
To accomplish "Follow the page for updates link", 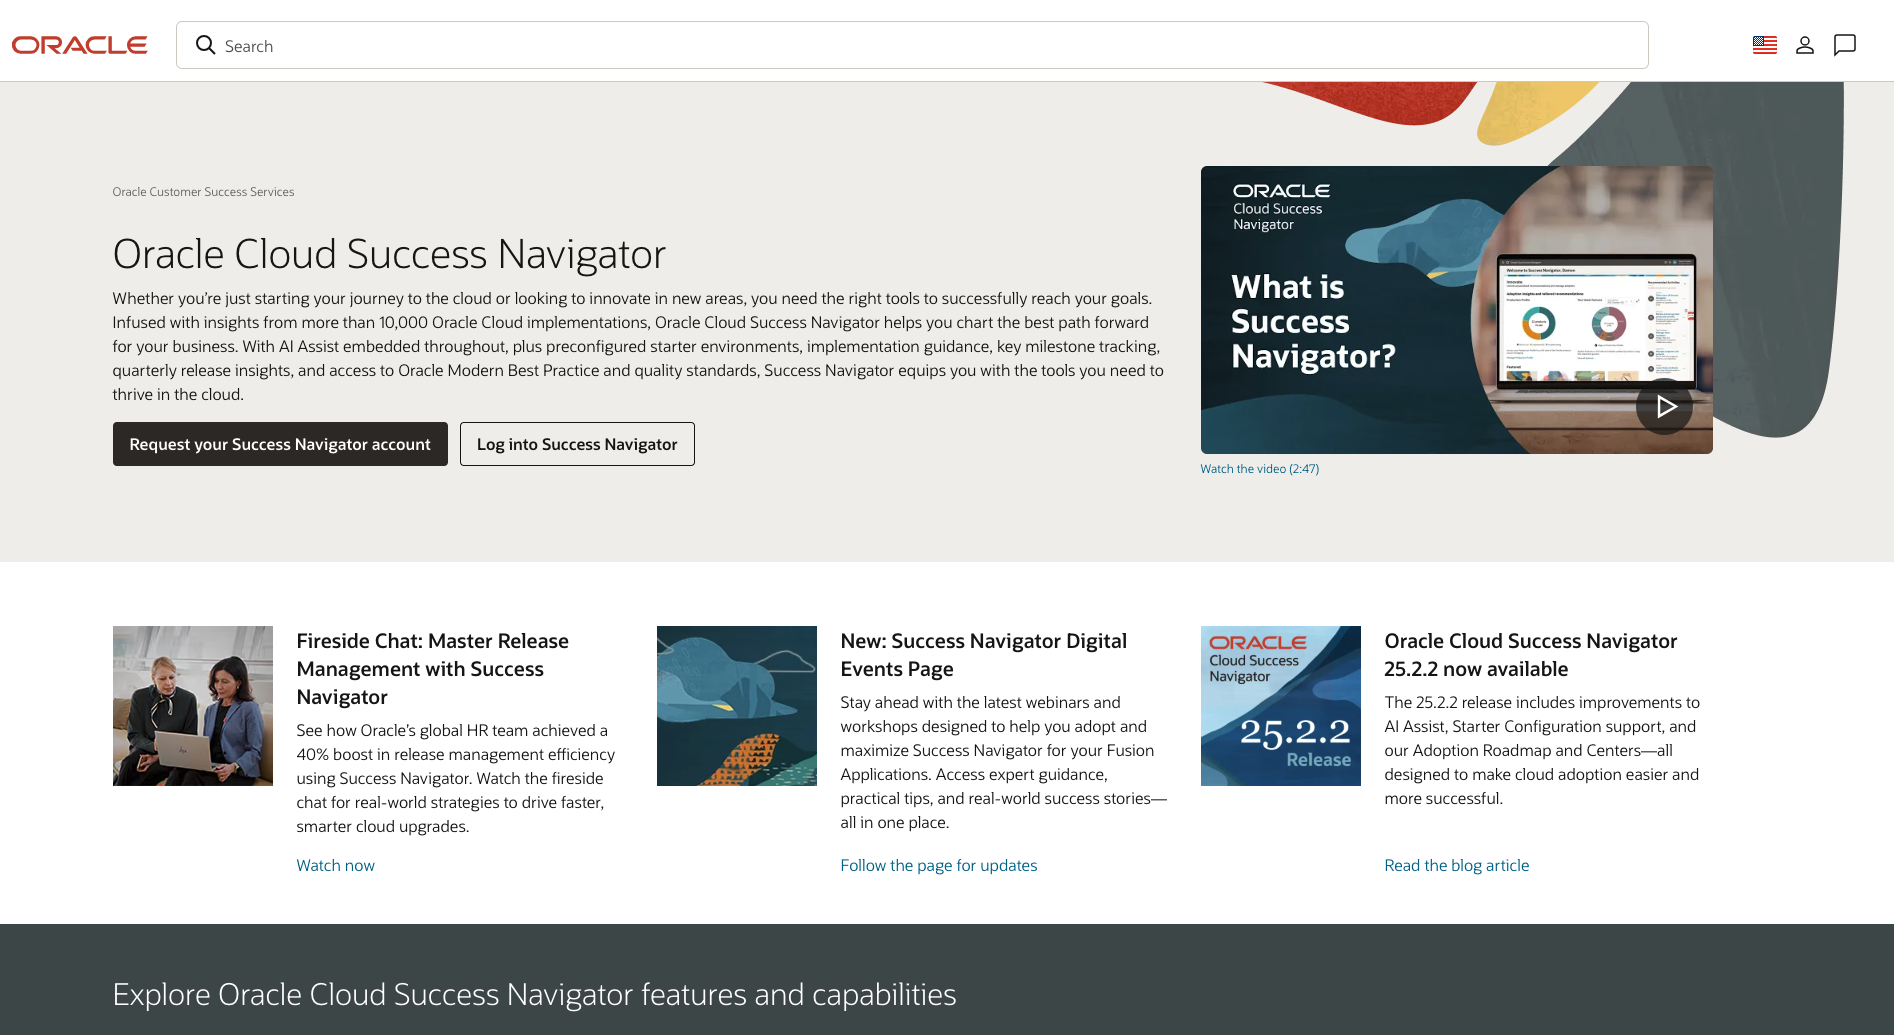I will pyautogui.click(x=939, y=865).
